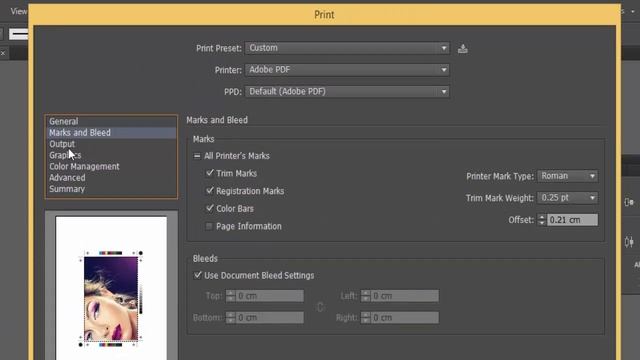Image resolution: width=640 pixels, height=360 pixels.
Task: Click the Left bleed stepper arrows
Action: point(366,296)
